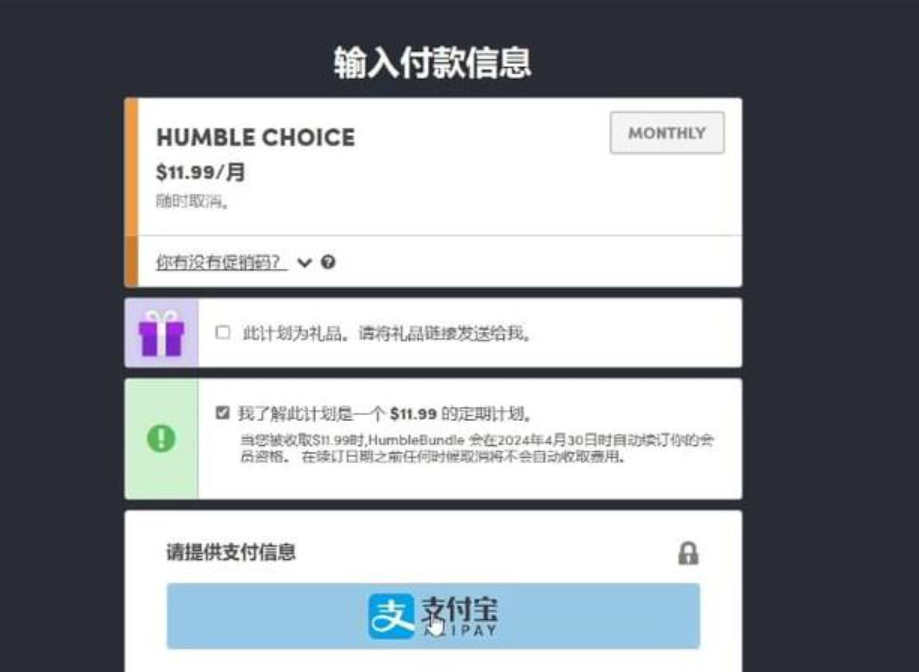This screenshot has width=919, height=672.
Task: Click the MONTHLY plan button
Action: [667, 133]
